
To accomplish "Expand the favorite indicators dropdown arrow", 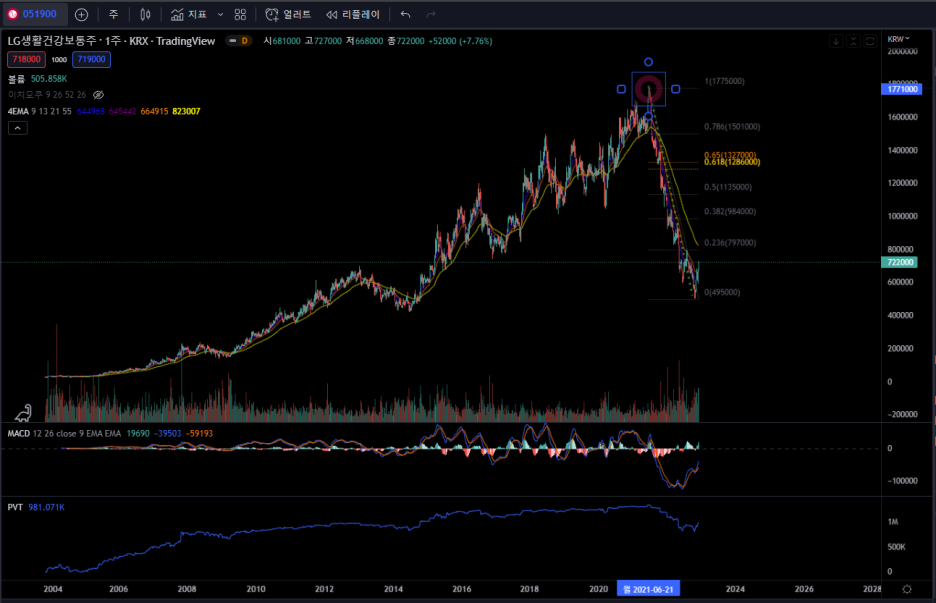I will pyautogui.click(x=220, y=14).
